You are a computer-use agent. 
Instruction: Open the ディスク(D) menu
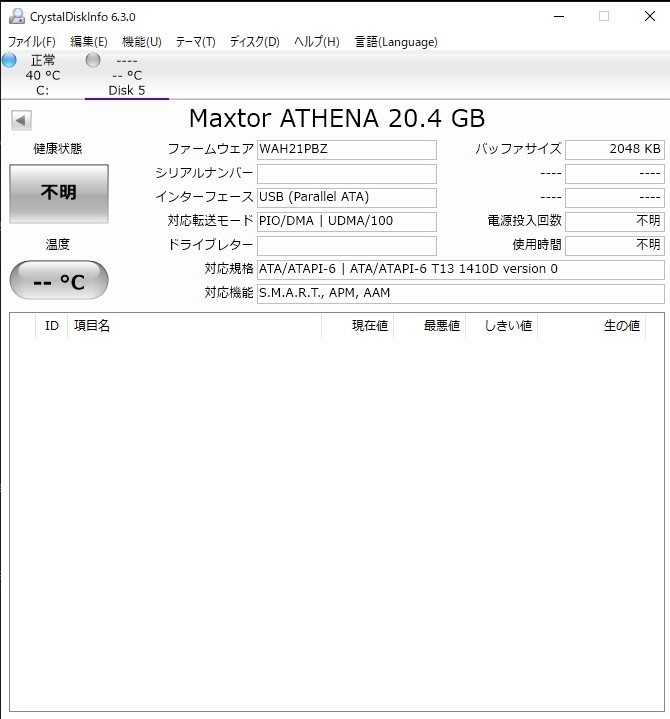point(255,42)
